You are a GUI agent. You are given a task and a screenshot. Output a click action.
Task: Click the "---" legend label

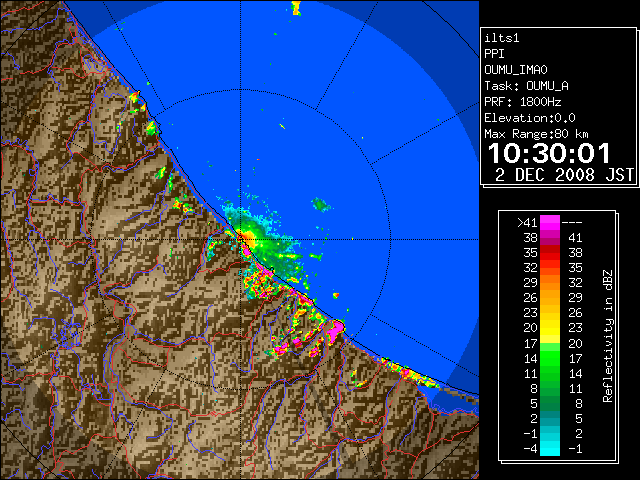click(x=572, y=222)
